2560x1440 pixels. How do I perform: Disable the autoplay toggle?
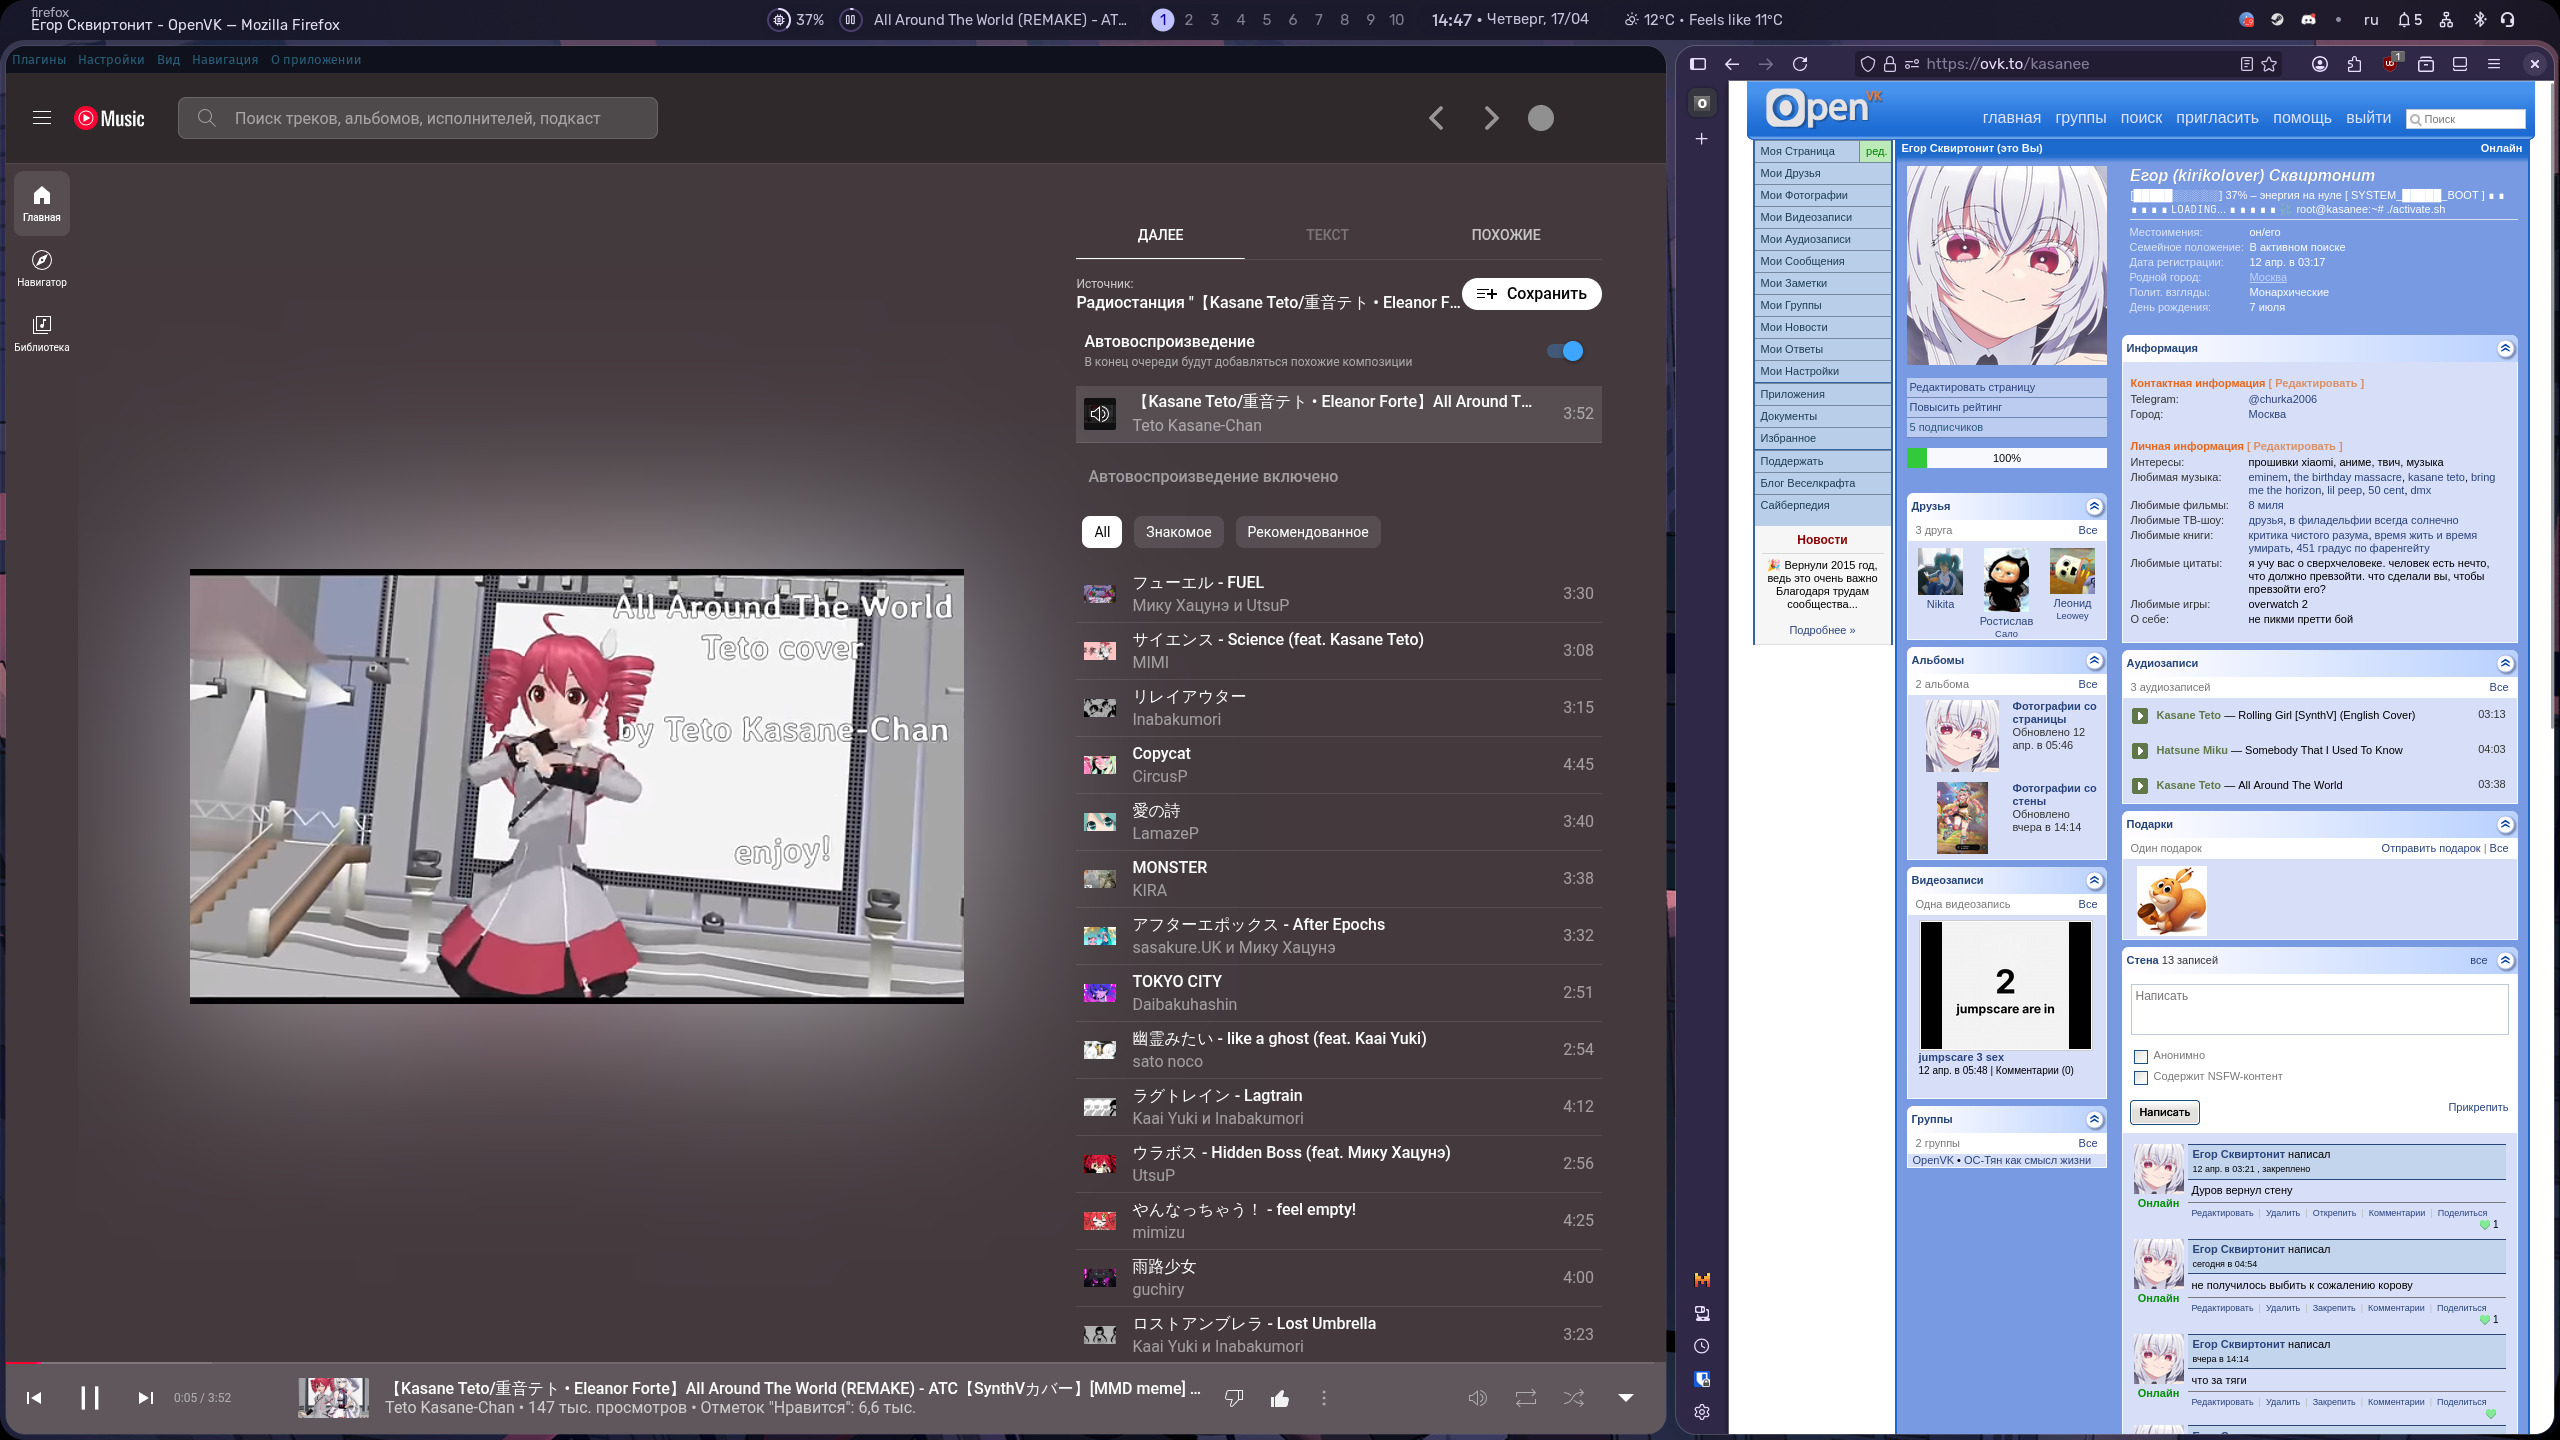click(x=1565, y=351)
